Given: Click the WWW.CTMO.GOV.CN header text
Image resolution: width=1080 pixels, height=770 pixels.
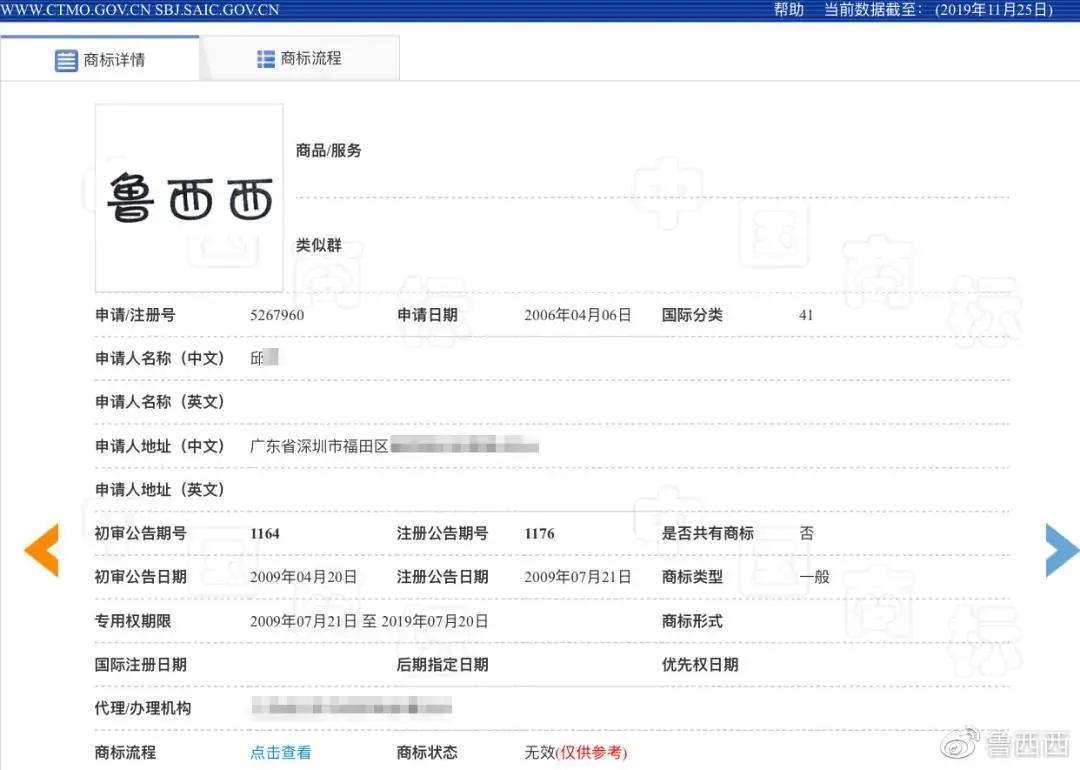Looking at the screenshot, I should (x=77, y=10).
